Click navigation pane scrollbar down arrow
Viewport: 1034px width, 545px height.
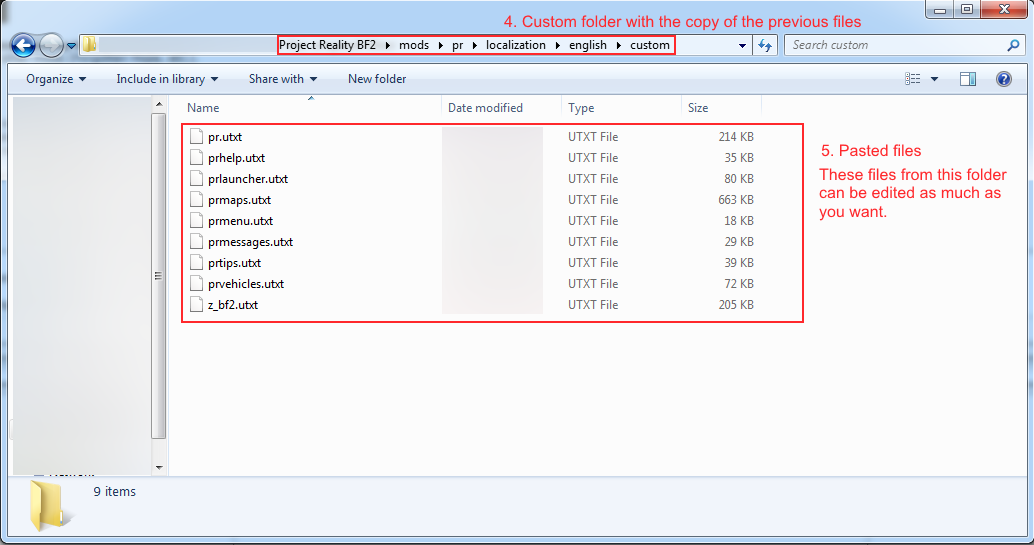(158, 468)
